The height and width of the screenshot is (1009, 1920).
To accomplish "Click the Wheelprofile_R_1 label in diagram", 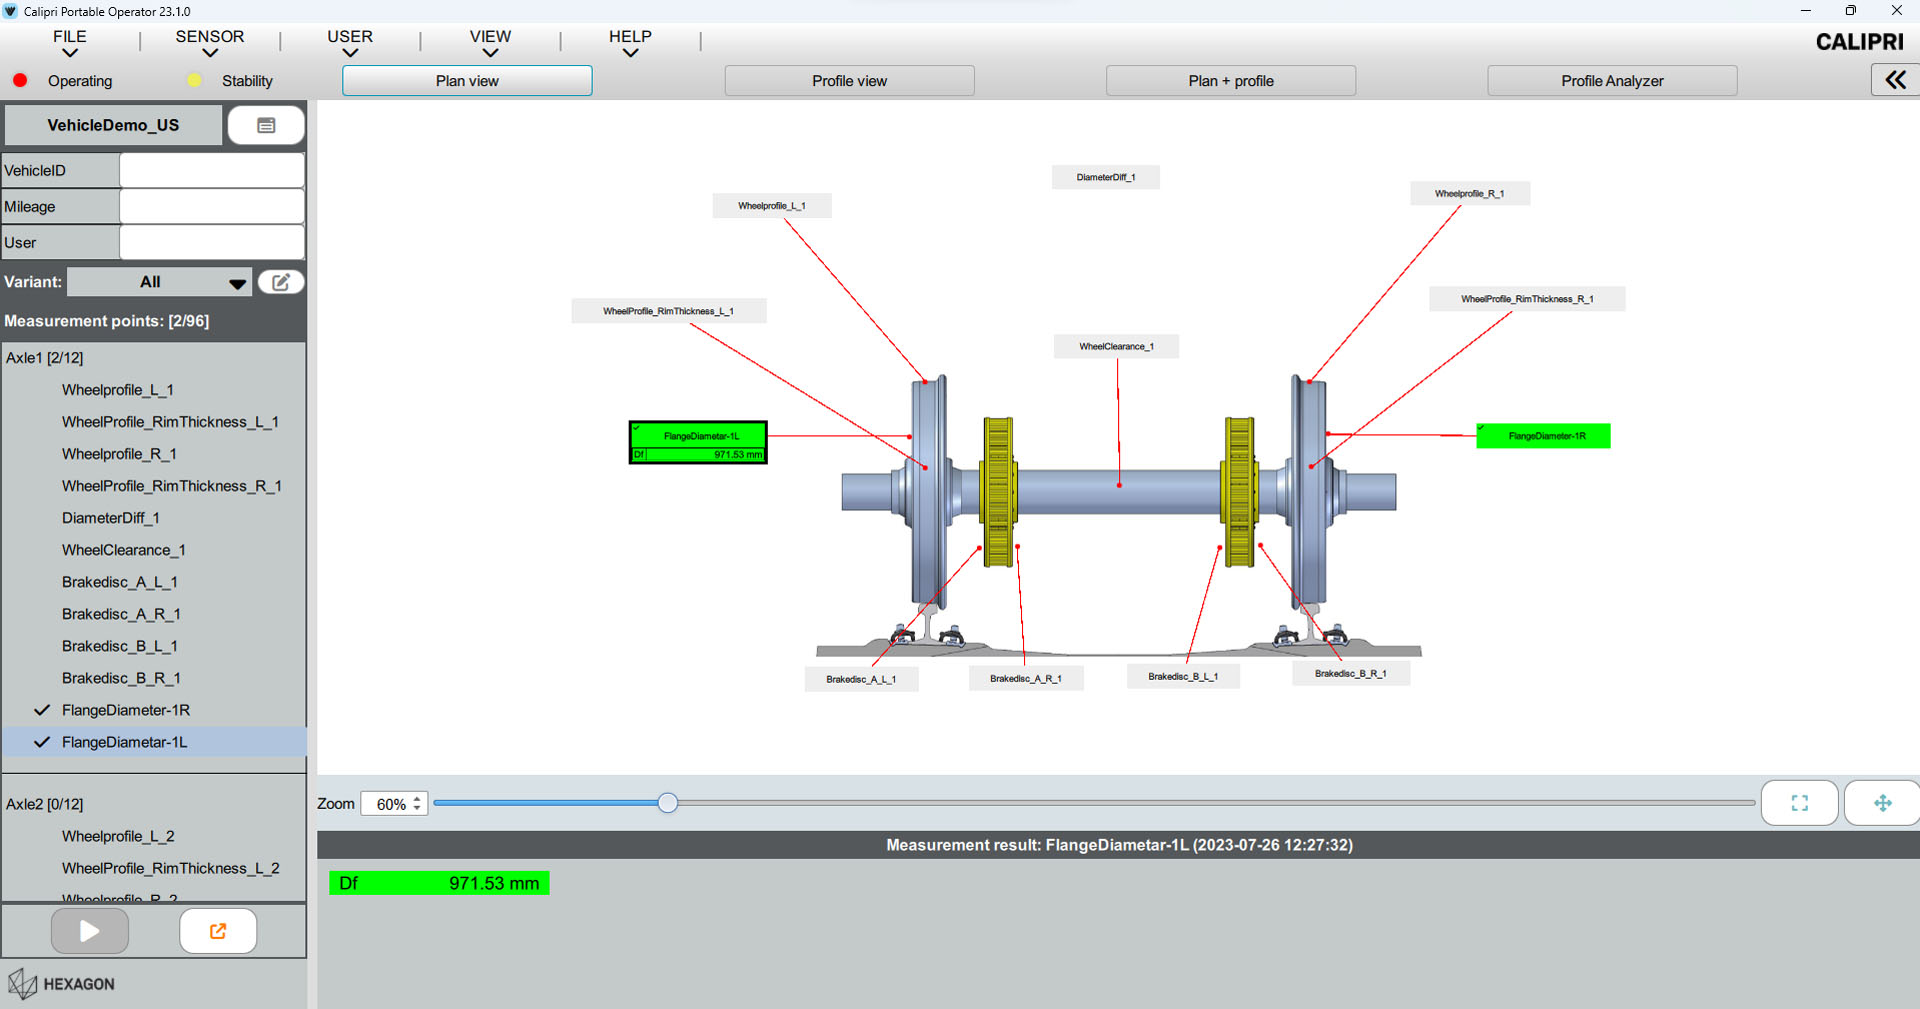I will (1470, 194).
